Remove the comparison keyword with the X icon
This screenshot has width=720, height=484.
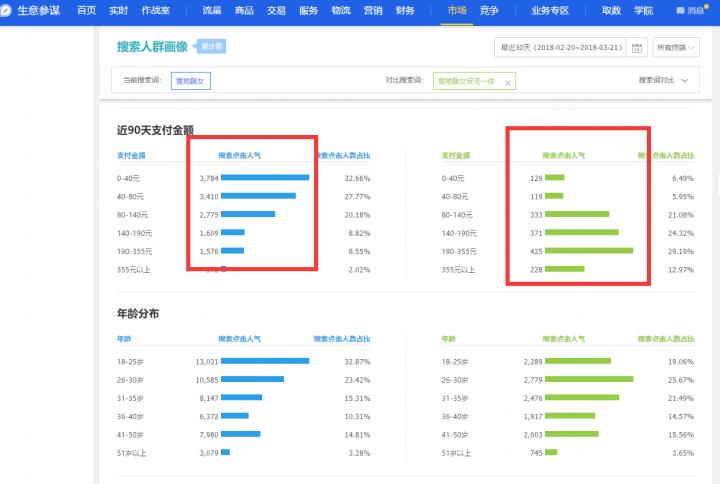(508, 83)
